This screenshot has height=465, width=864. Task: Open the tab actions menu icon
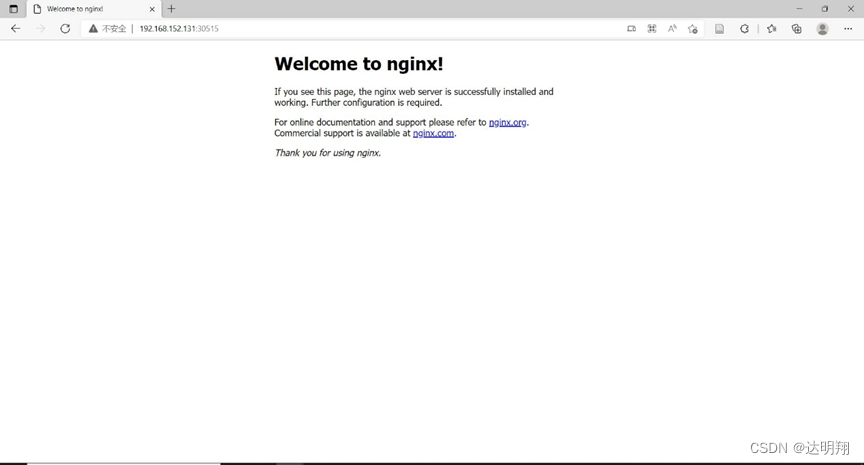pyautogui.click(x=14, y=9)
